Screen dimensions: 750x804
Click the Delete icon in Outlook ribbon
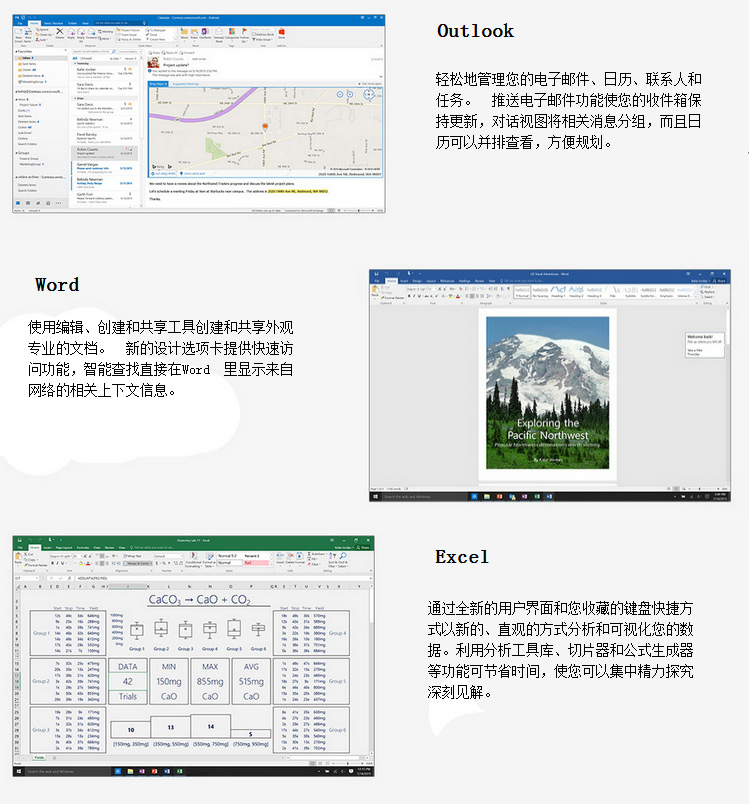pyautogui.click(x=61, y=34)
